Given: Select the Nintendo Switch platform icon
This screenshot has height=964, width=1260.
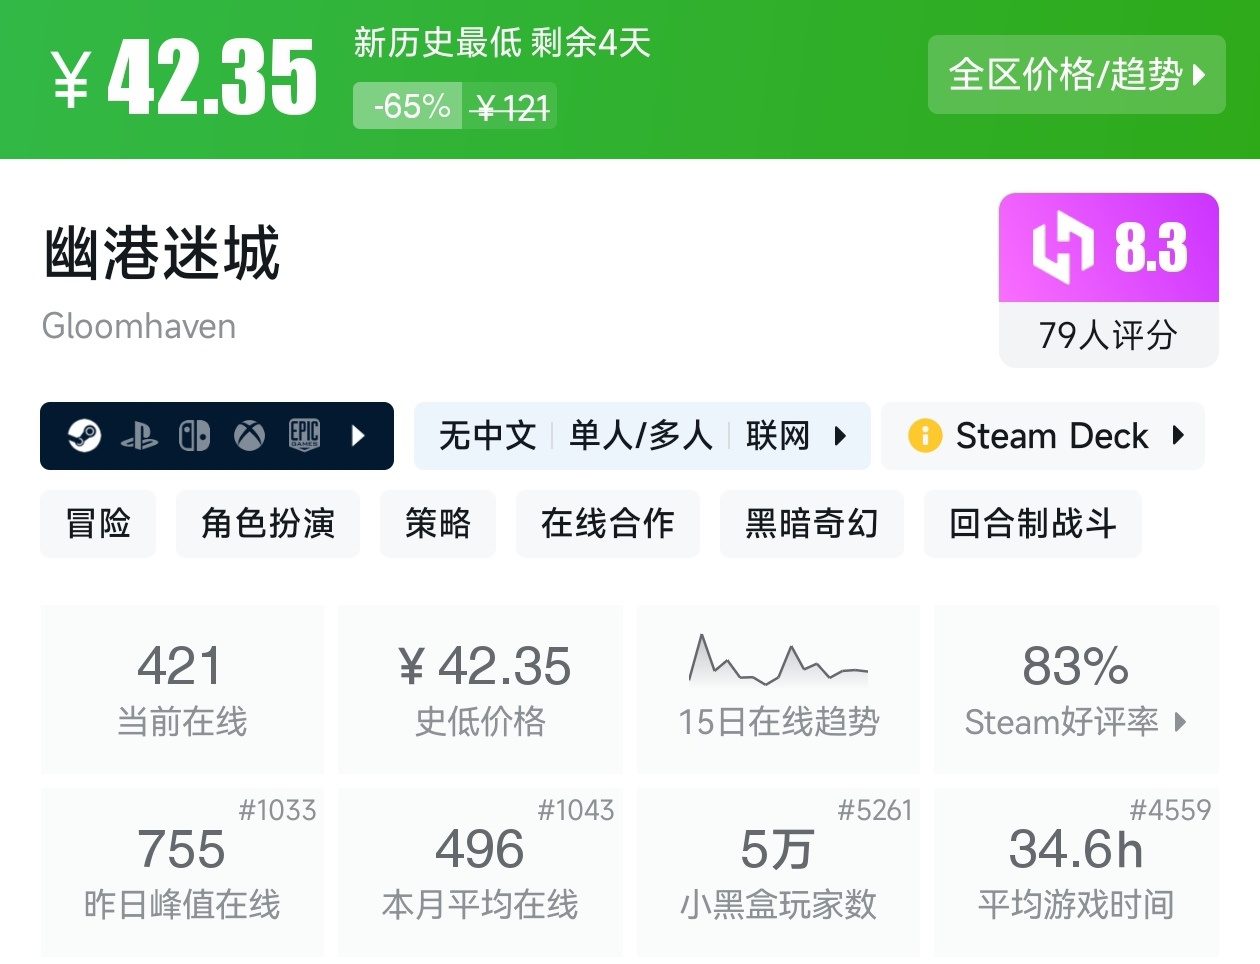Looking at the screenshot, I should tap(196, 436).
